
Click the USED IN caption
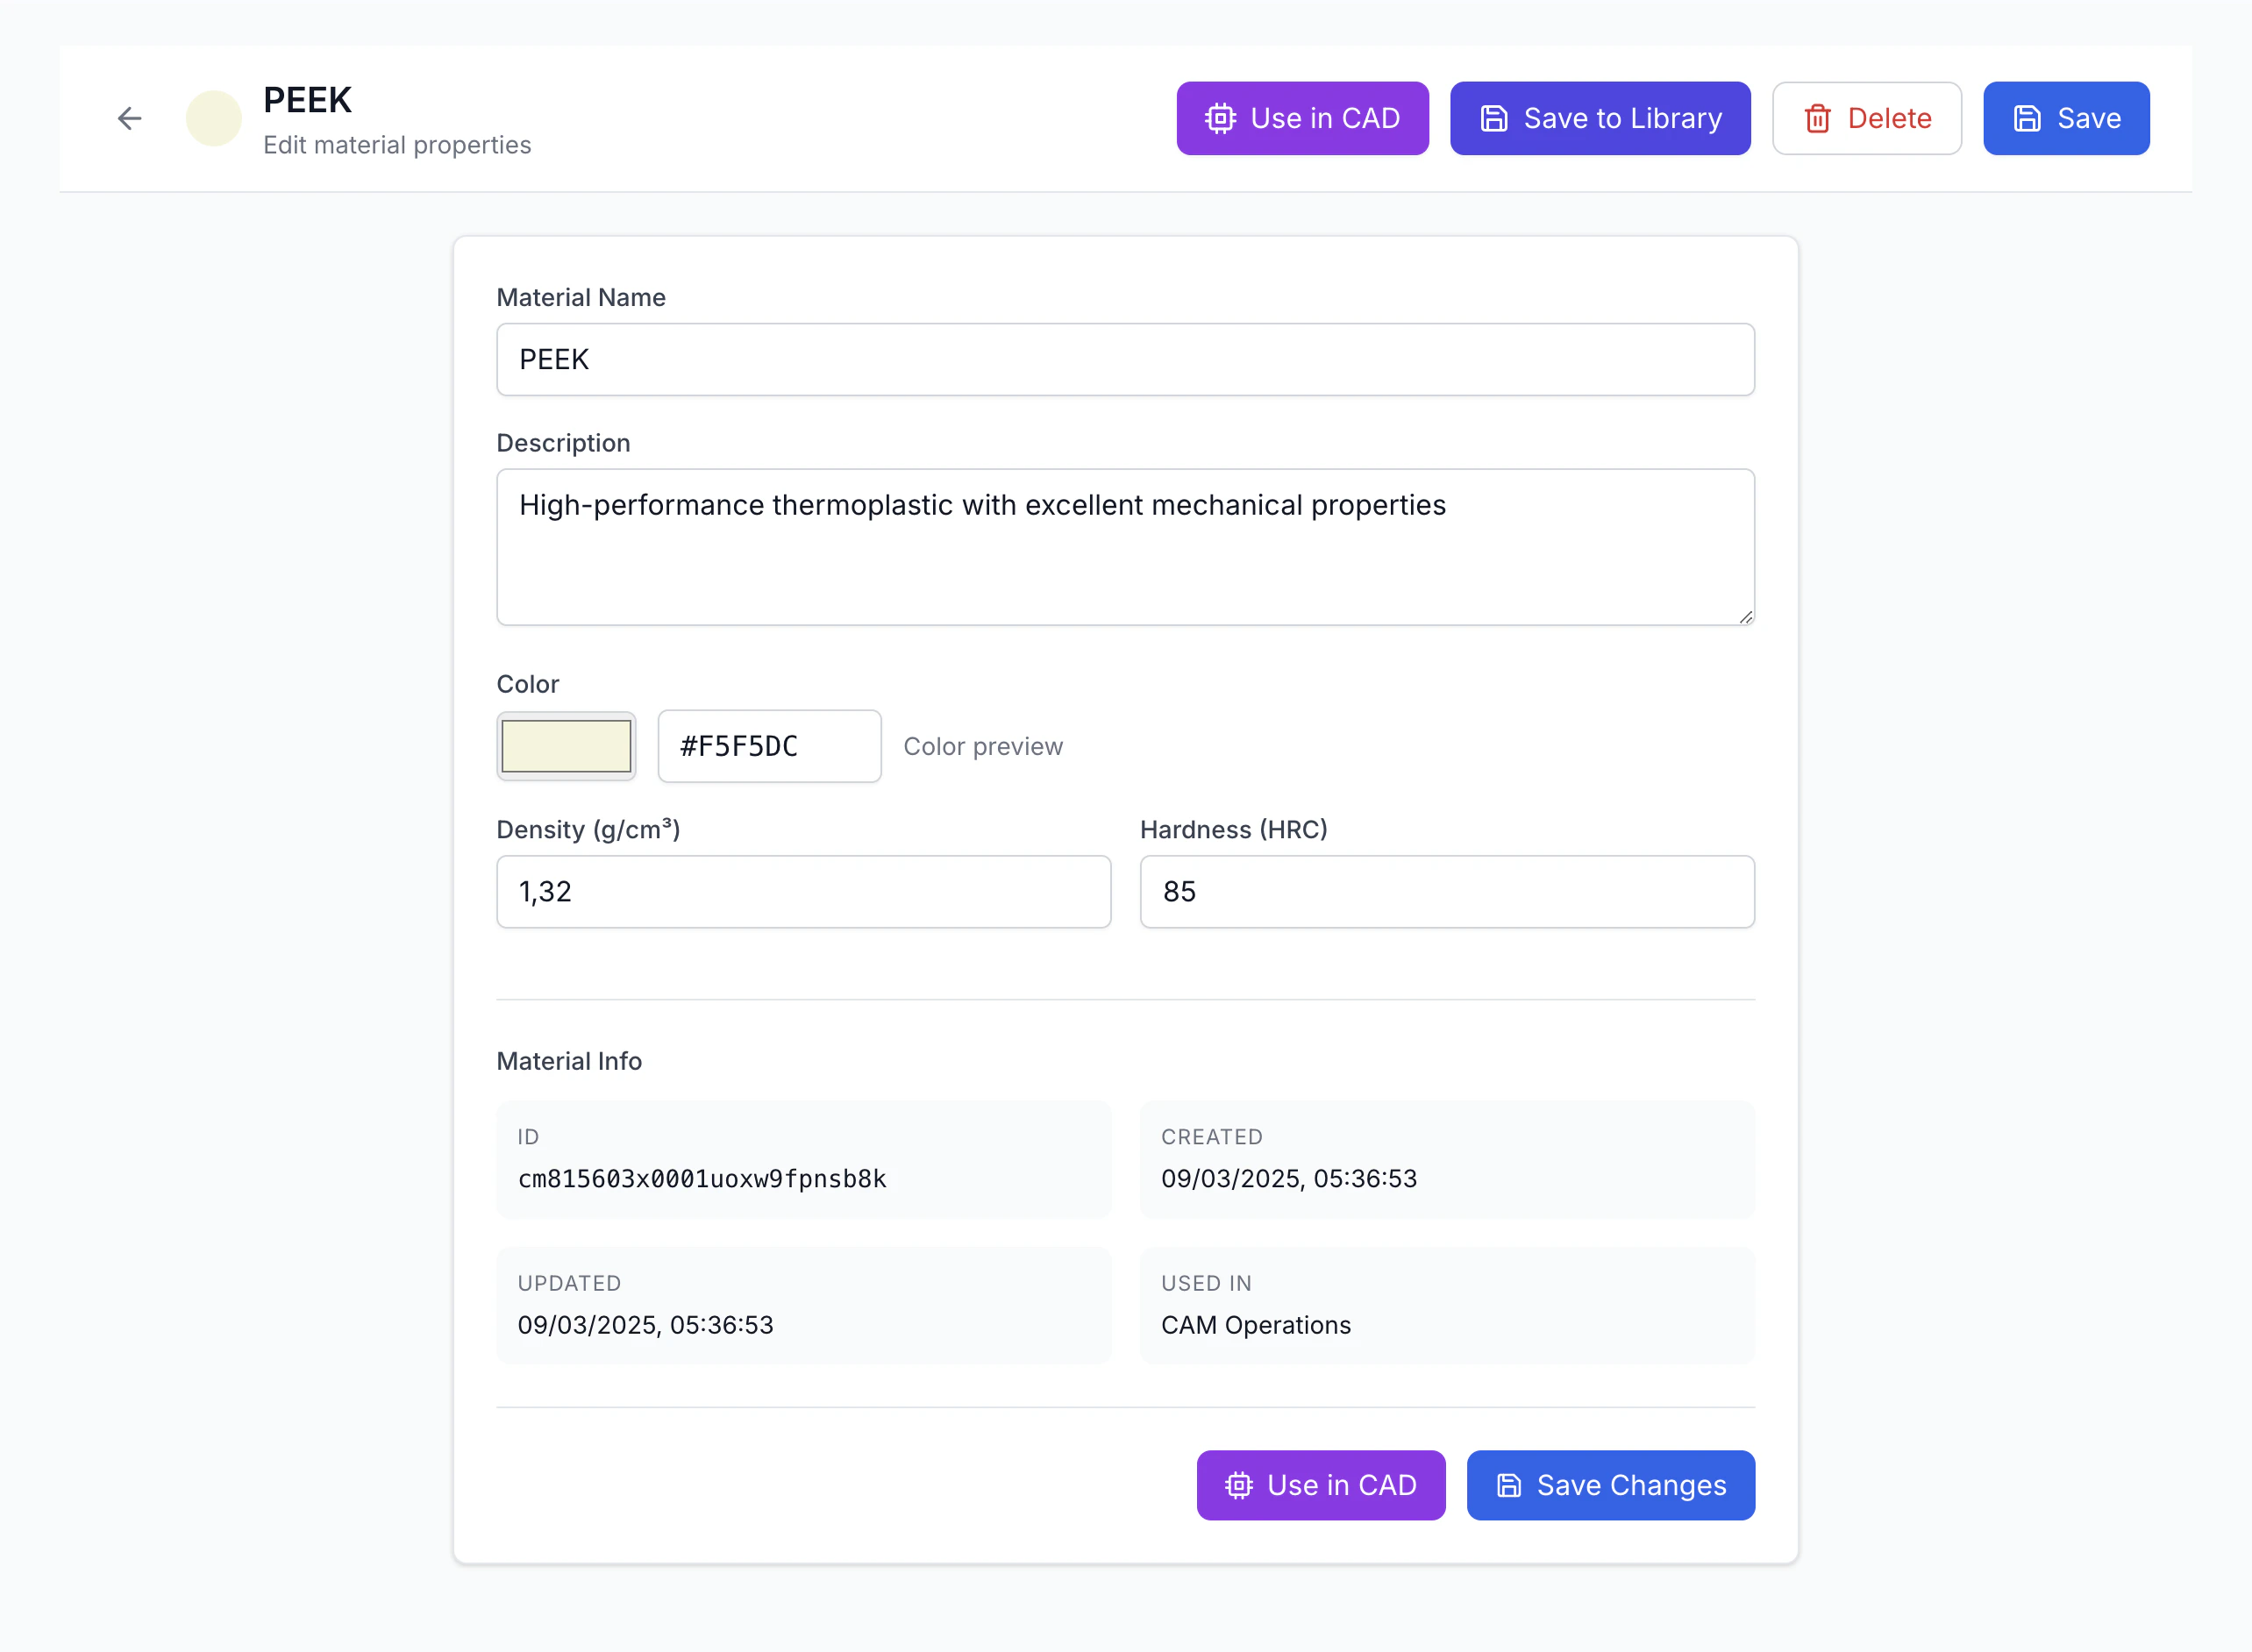[1206, 1283]
